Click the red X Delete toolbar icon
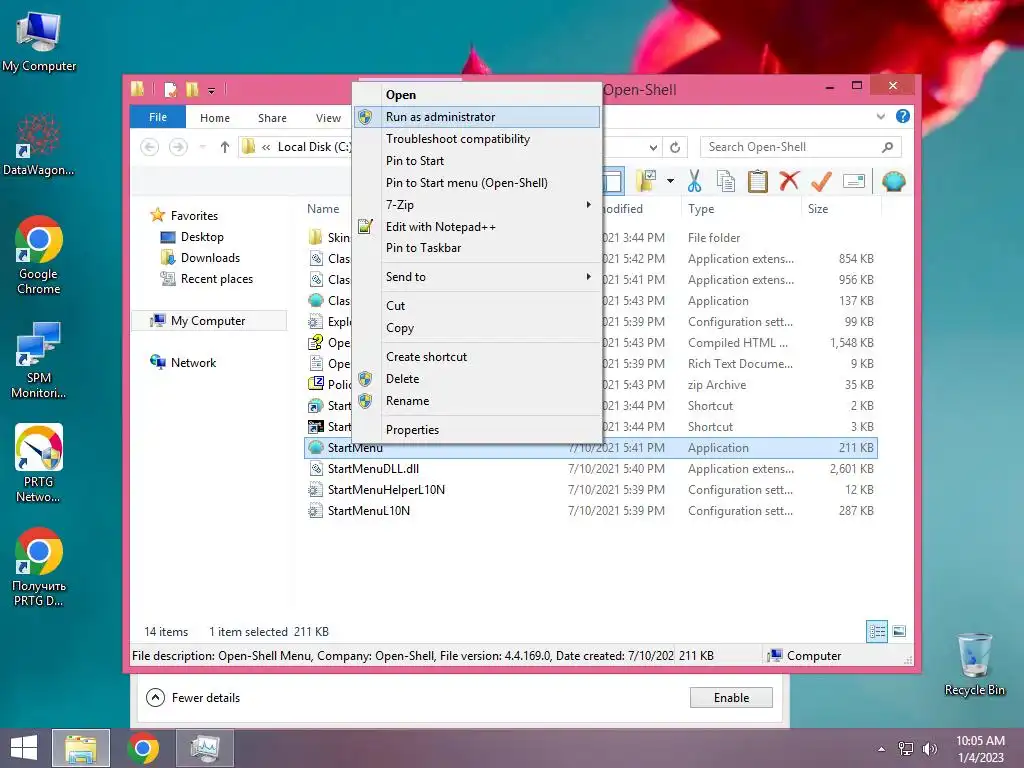1024x768 pixels. pos(789,180)
